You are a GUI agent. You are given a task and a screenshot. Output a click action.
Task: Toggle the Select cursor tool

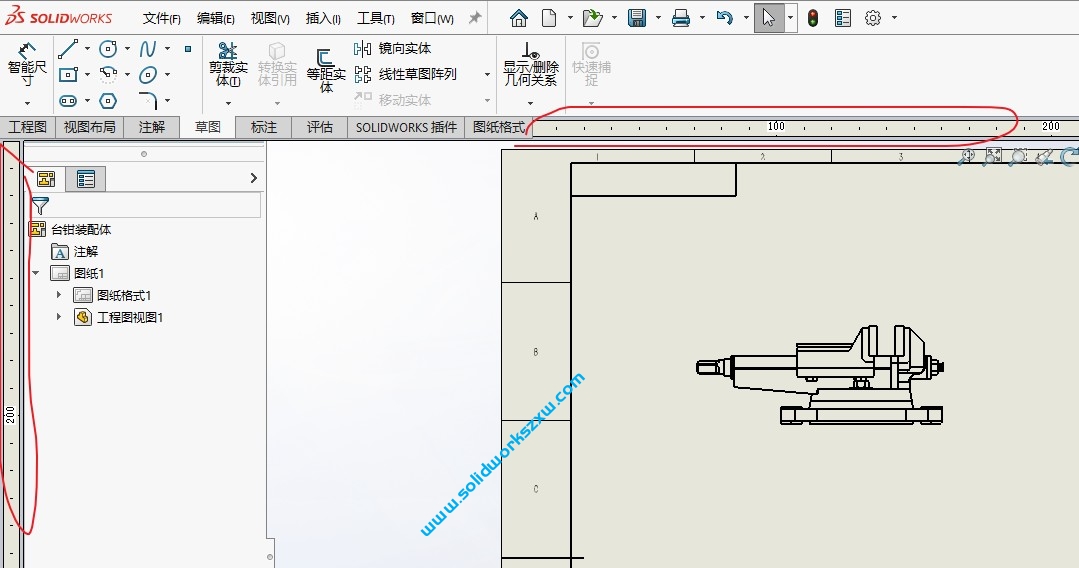coord(768,18)
